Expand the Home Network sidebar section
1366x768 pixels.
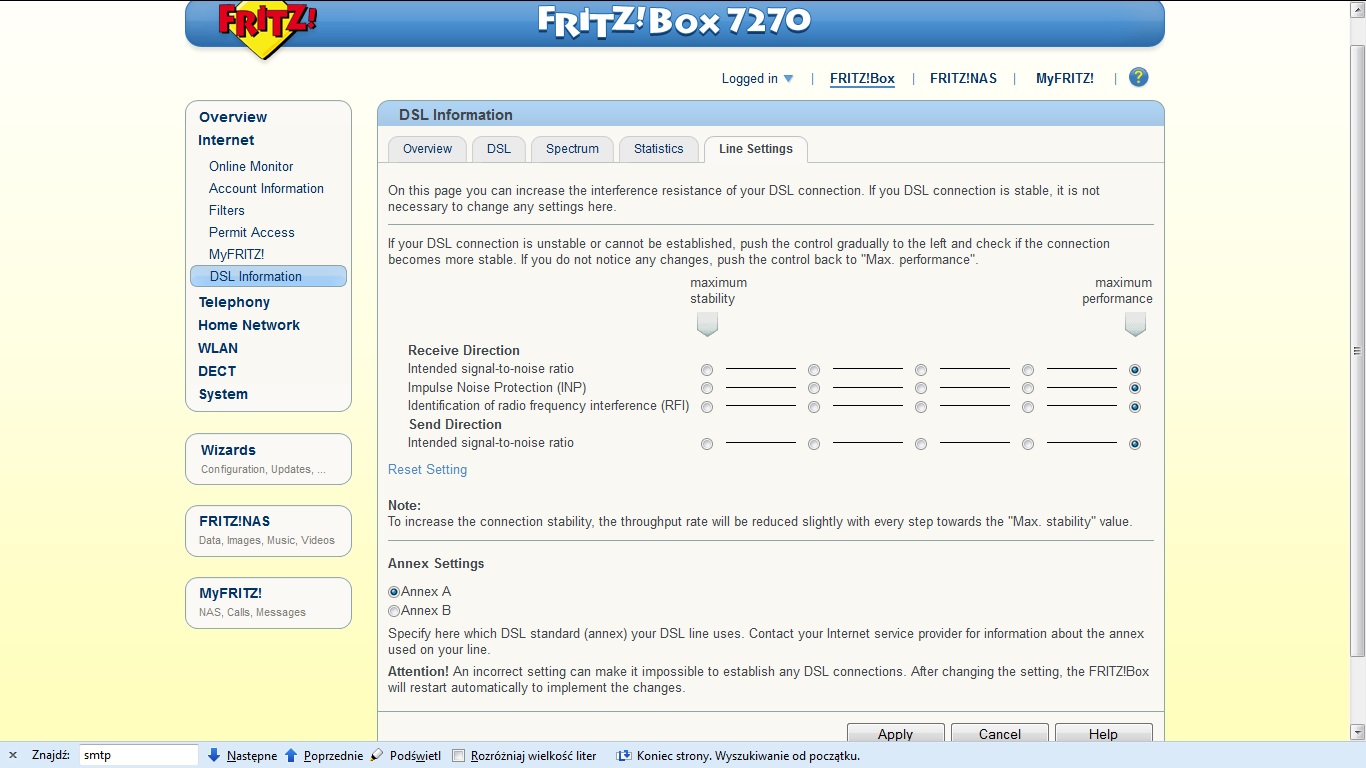249,325
